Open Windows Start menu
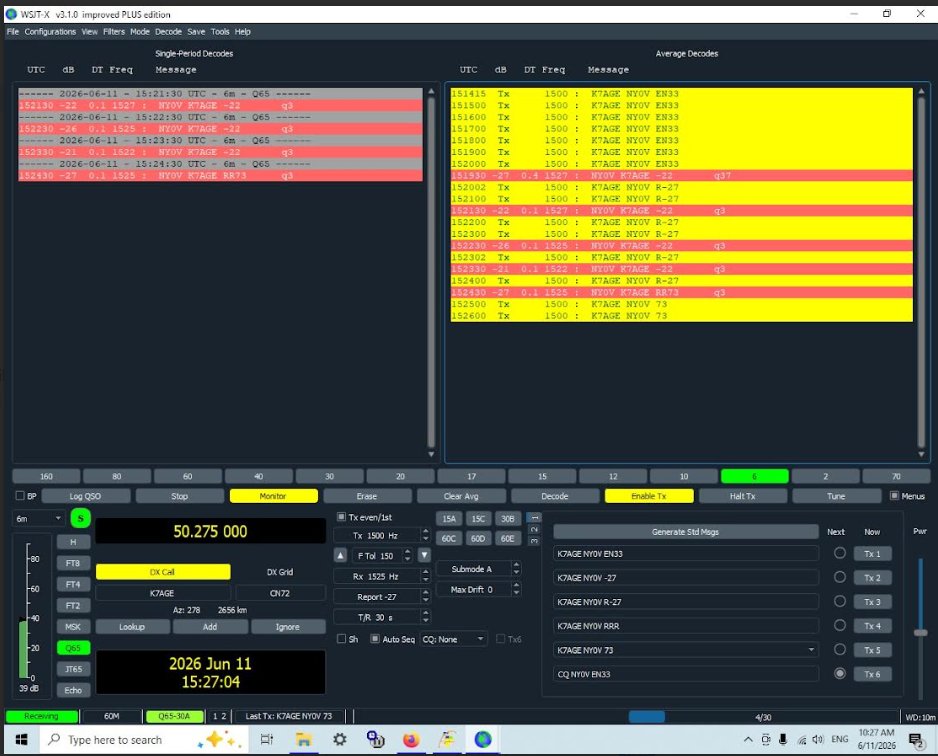 click(22, 740)
